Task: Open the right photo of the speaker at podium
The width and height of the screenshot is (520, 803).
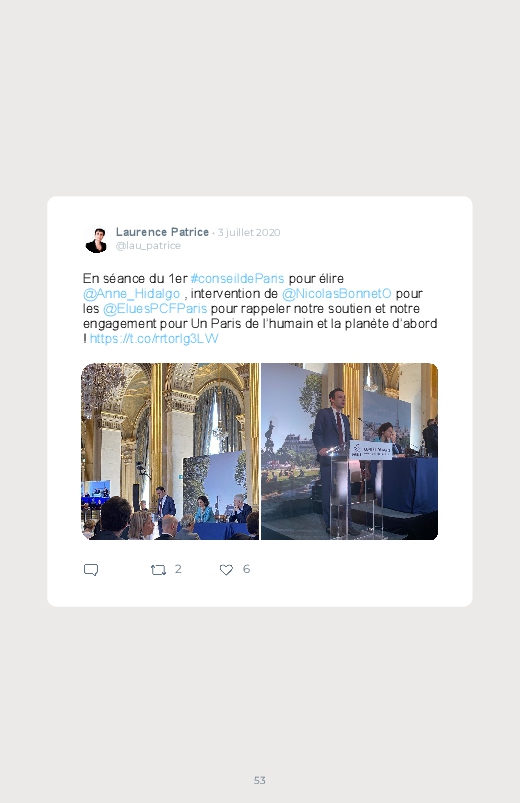Action: (x=349, y=451)
